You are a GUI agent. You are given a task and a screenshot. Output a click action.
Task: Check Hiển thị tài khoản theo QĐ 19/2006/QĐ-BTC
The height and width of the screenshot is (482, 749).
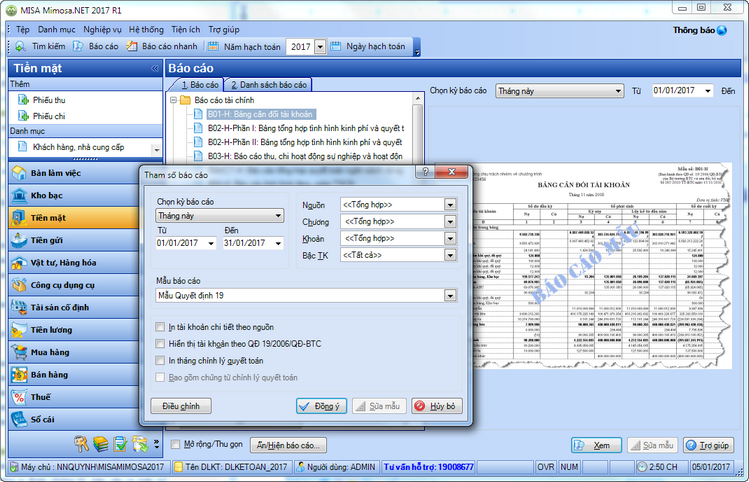coord(160,344)
